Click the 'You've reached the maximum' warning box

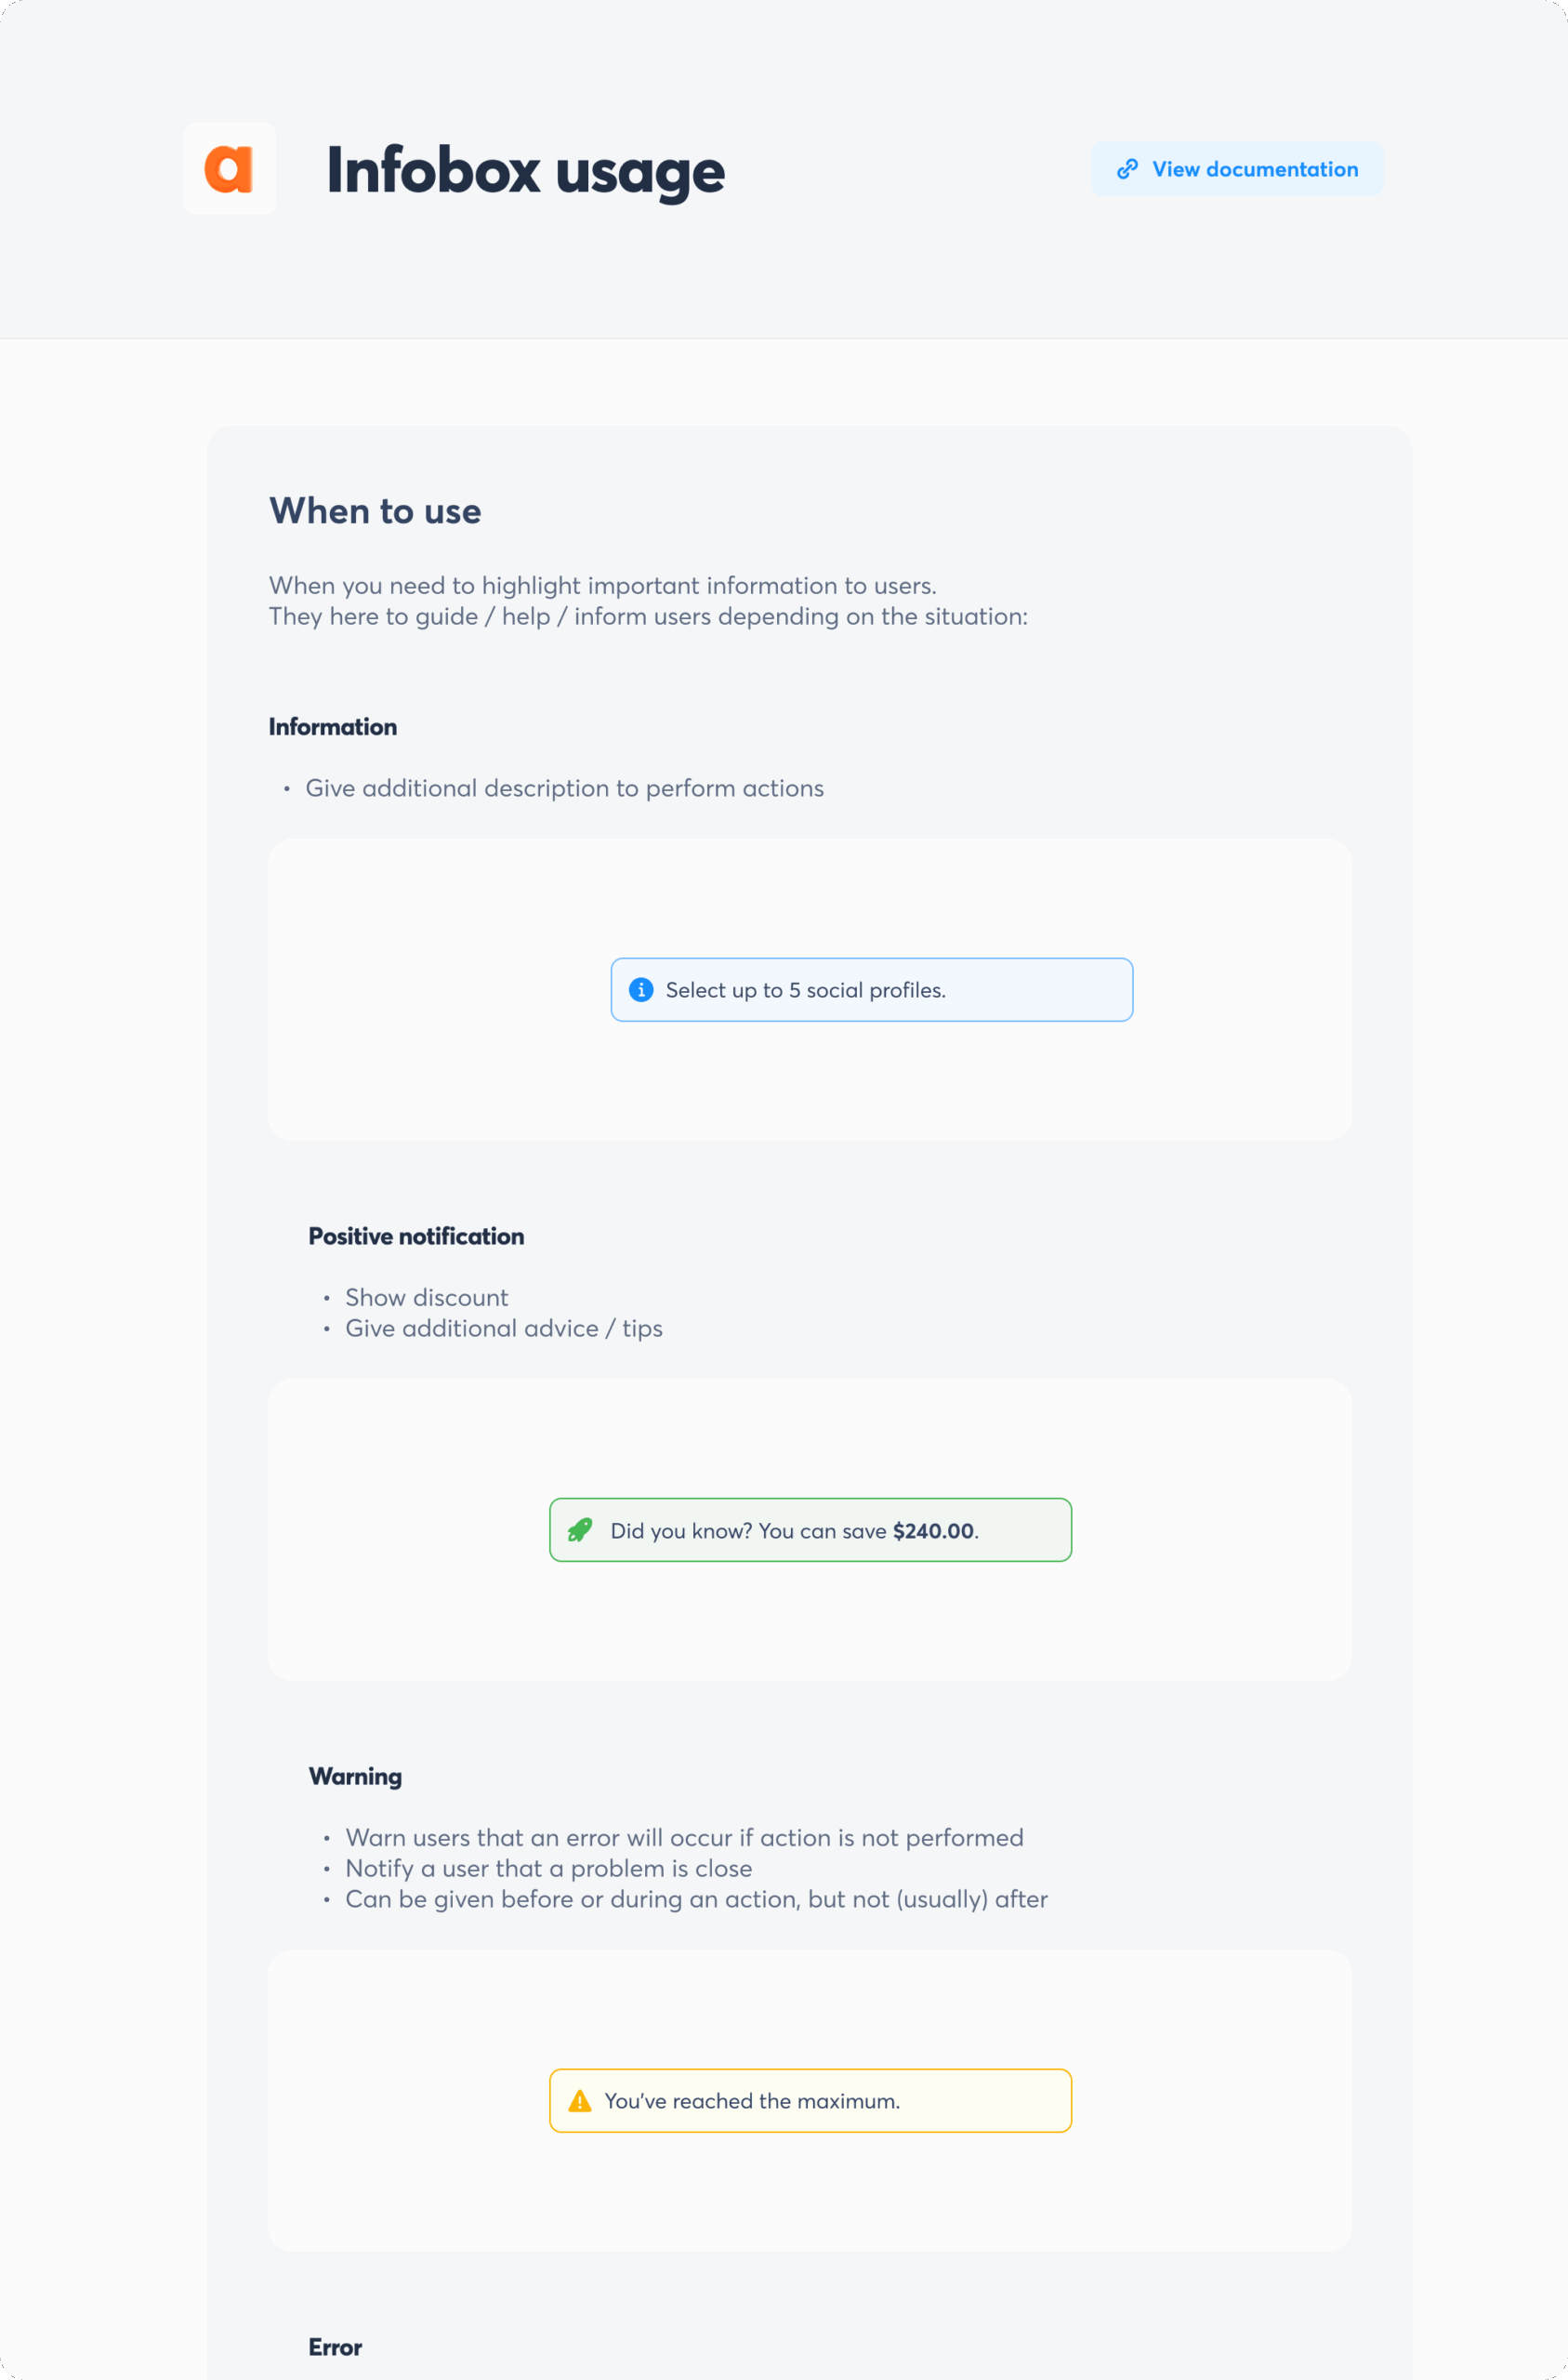point(809,2100)
